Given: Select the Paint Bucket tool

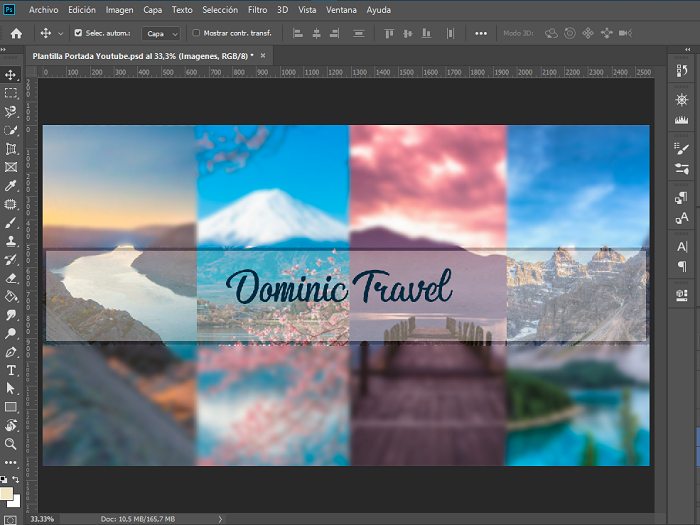Looking at the screenshot, I should [x=10, y=296].
